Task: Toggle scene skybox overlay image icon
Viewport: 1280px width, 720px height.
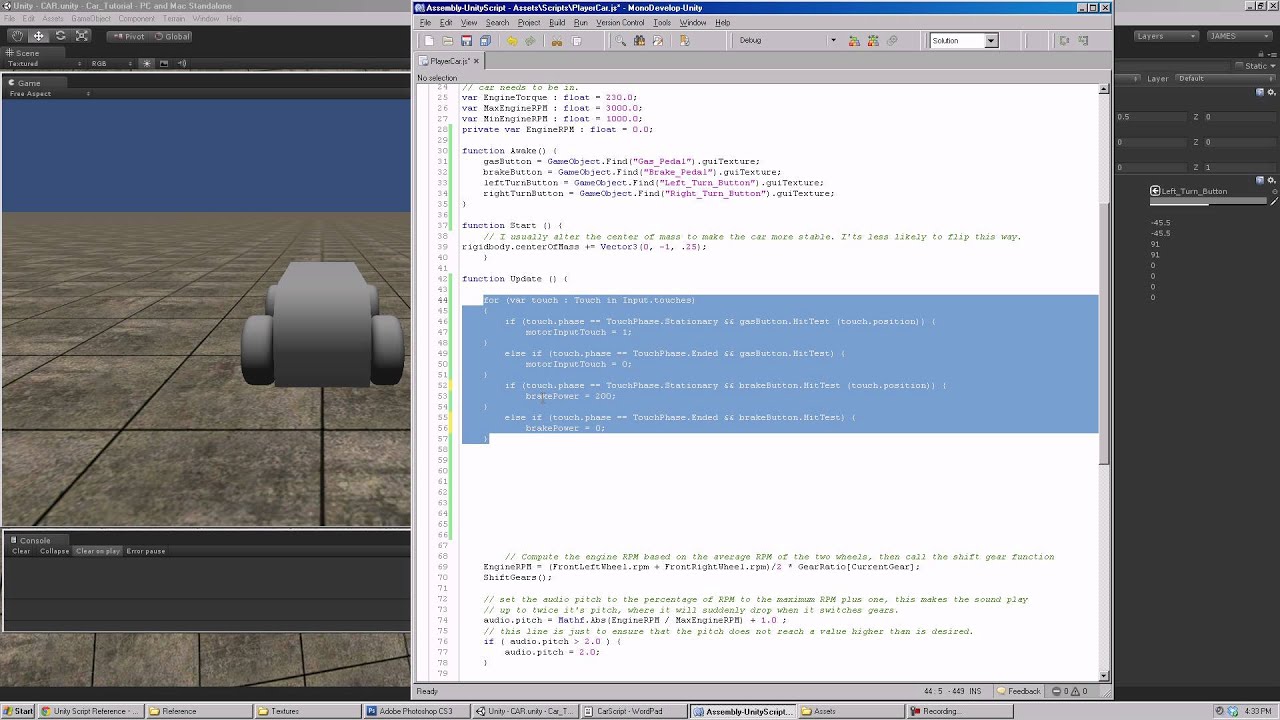Action: click(165, 63)
